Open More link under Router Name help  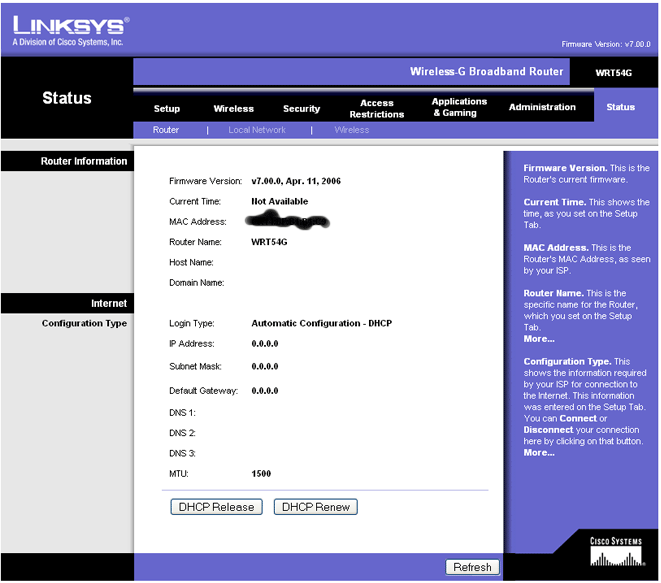click(x=539, y=339)
